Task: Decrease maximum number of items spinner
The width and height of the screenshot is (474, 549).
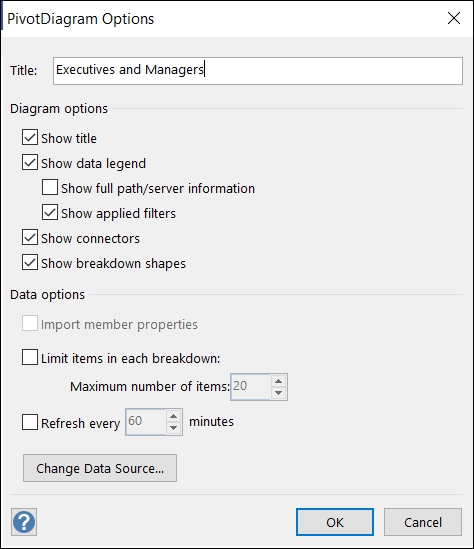Action: point(279,393)
